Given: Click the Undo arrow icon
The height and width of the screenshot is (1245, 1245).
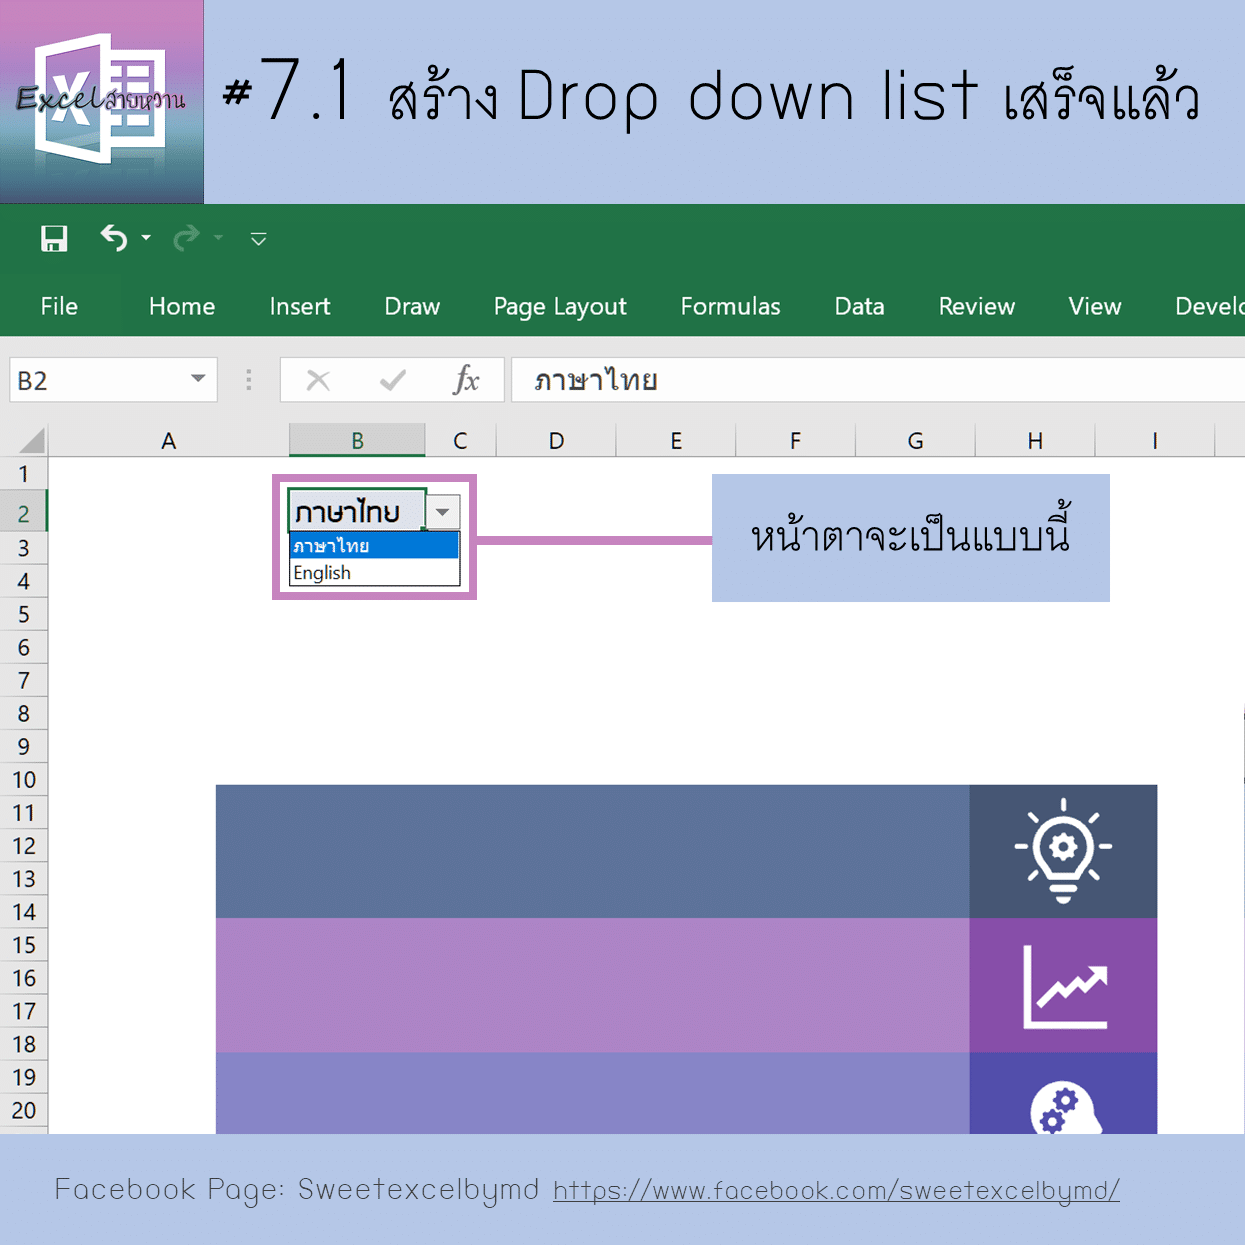Looking at the screenshot, I should point(114,238).
